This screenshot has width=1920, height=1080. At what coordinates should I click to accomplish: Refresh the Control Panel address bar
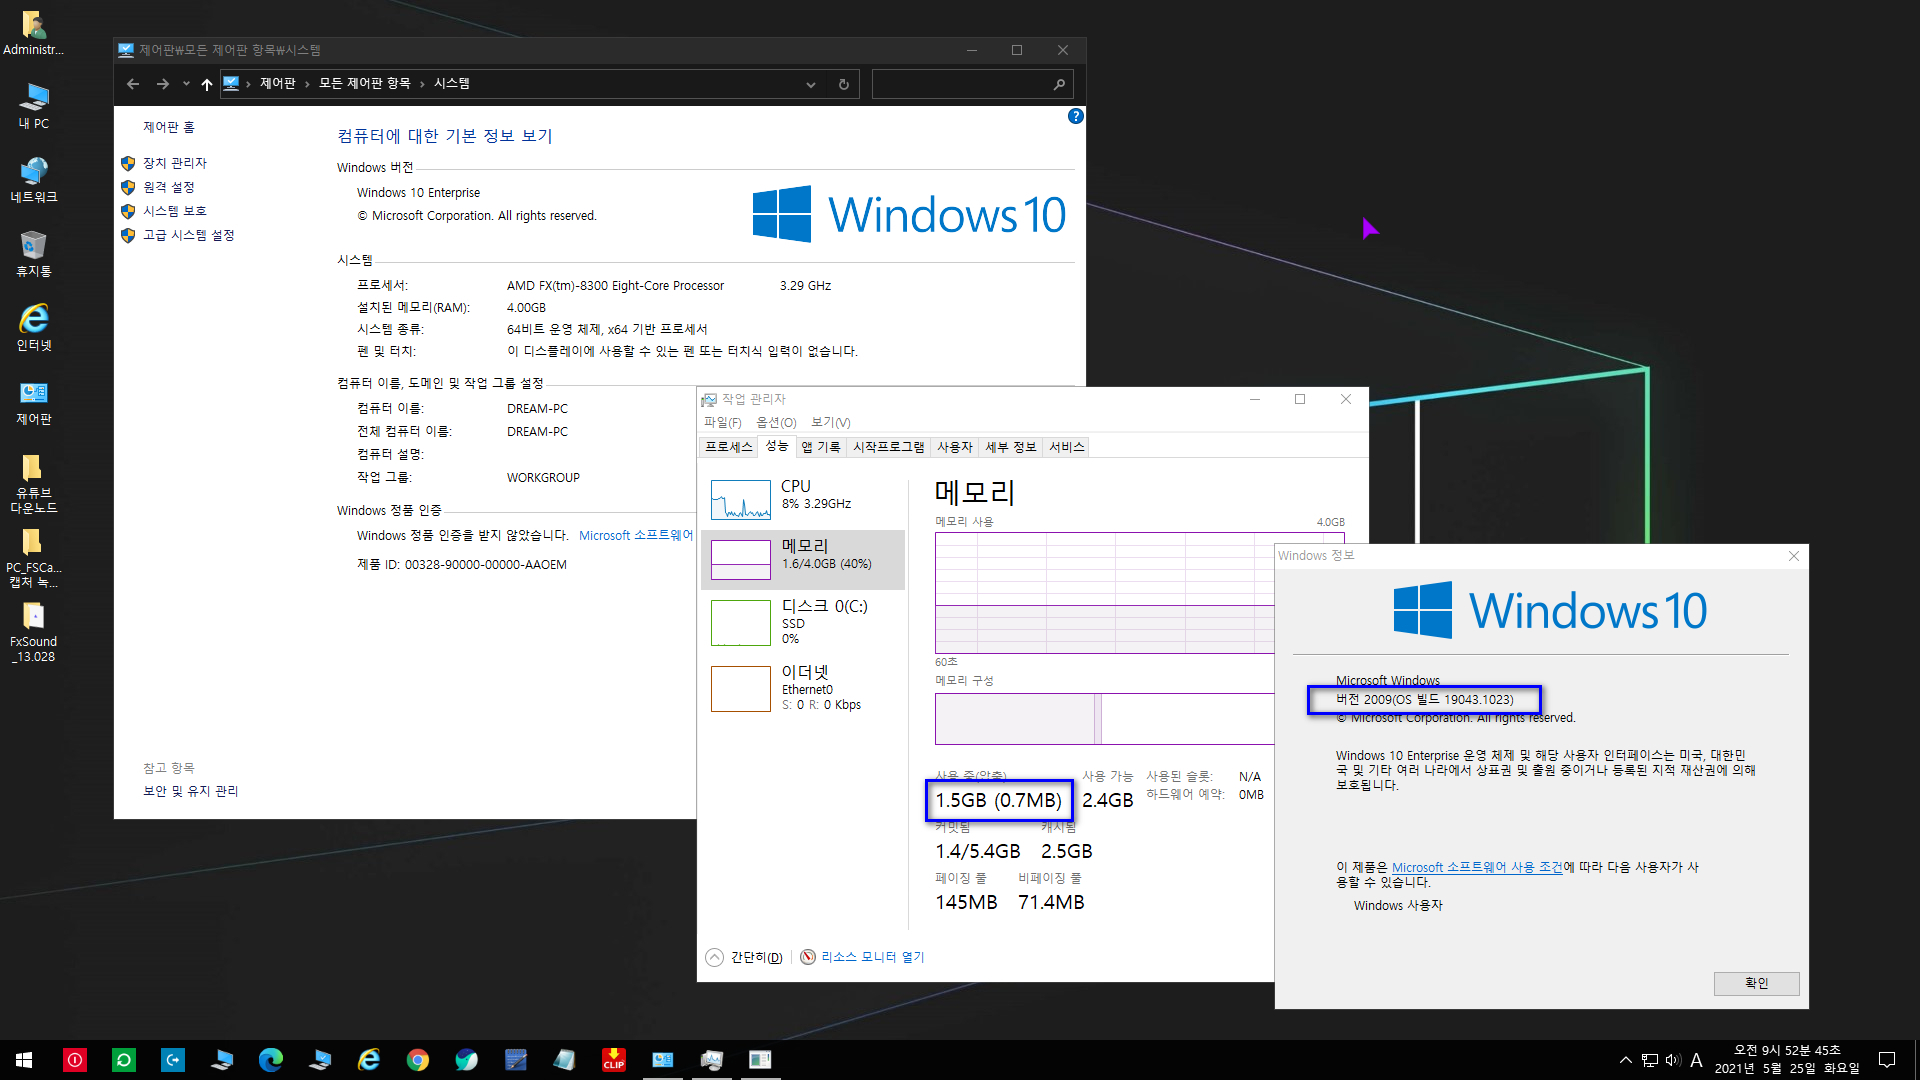pyautogui.click(x=844, y=84)
